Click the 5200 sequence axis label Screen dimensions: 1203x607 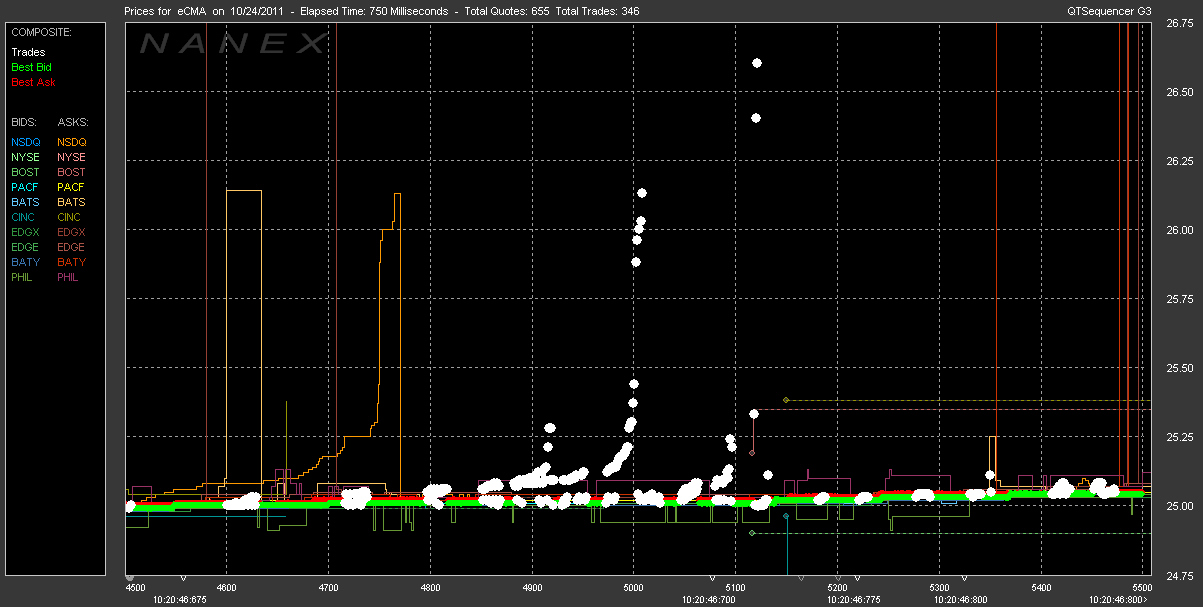point(838,588)
